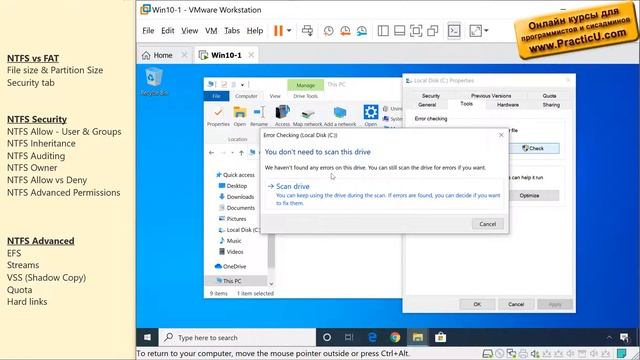The width and height of the screenshot is (640, 360).
Task: Cancel the Error Checking dialog
Action: click(487, 224)
